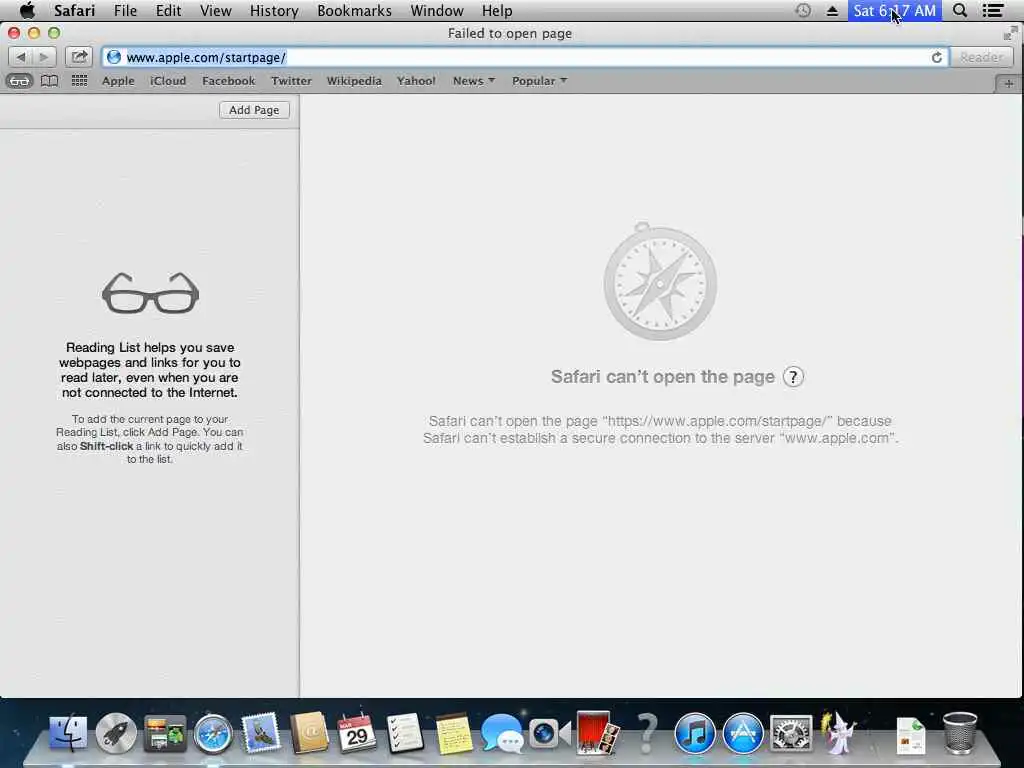
Task: Reload the page with refresh icon
Action: click(x=936, y=57)
